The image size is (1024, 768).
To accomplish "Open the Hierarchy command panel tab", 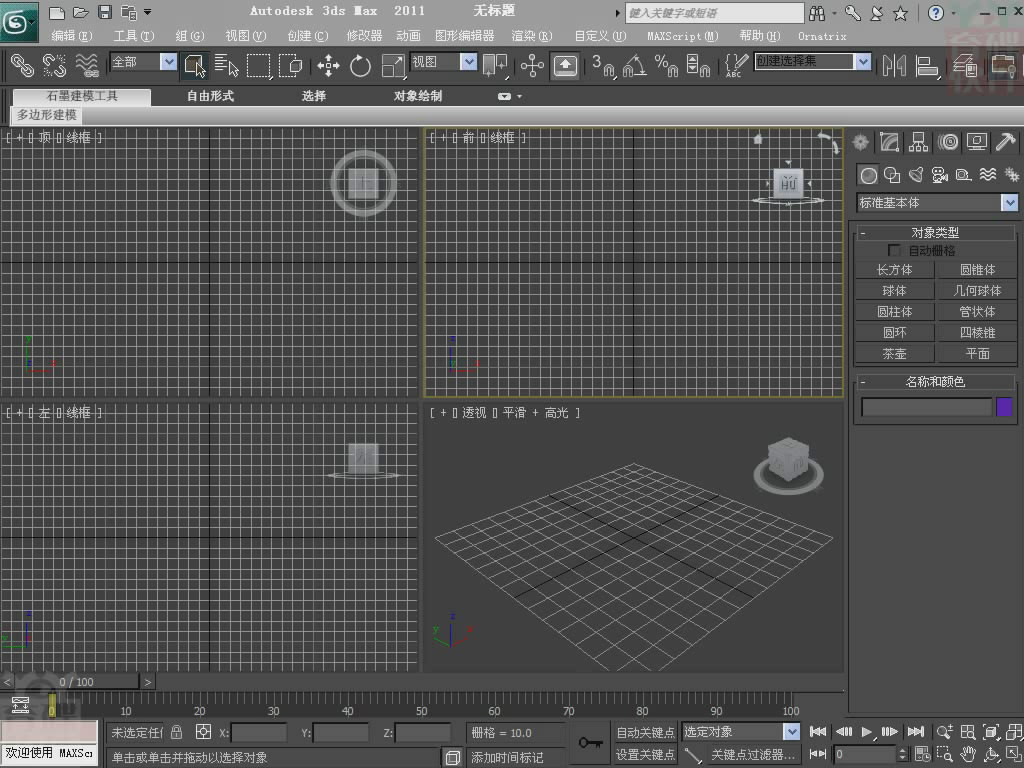I will 918,142.
